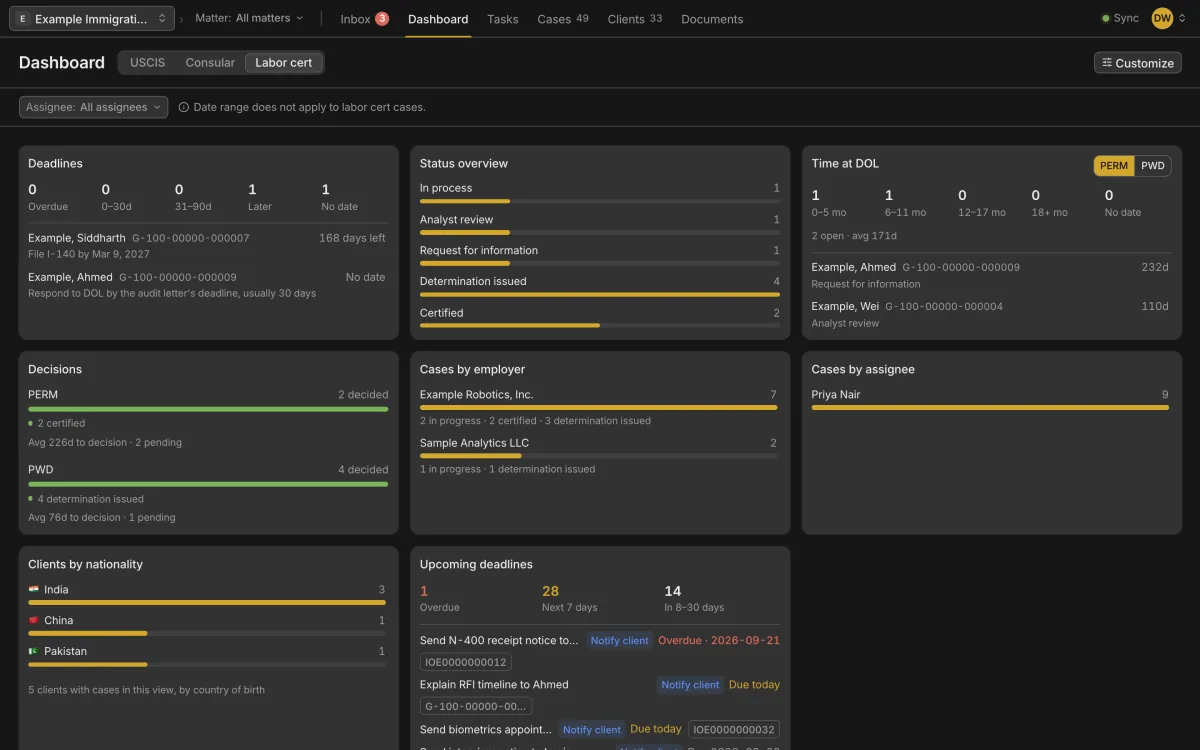
Task: Click the IOE0000000032 receipt chip
Action: click(734, 730)
